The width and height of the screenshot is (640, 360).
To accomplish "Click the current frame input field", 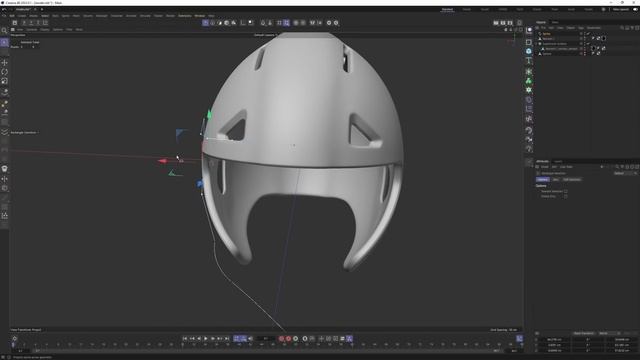I will point(266,338).
